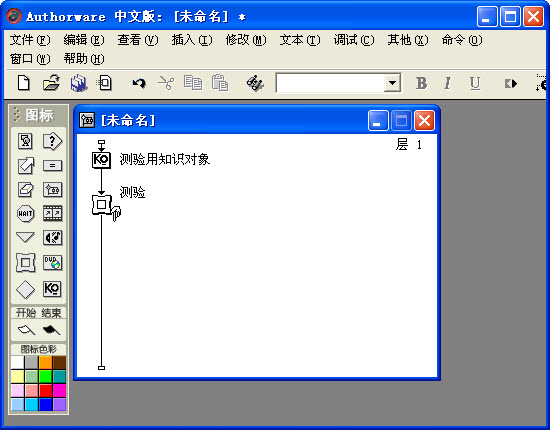Select the Knowledge Object icon in the palette
This screenshot has width=550, height=430.
pos(52,289)
